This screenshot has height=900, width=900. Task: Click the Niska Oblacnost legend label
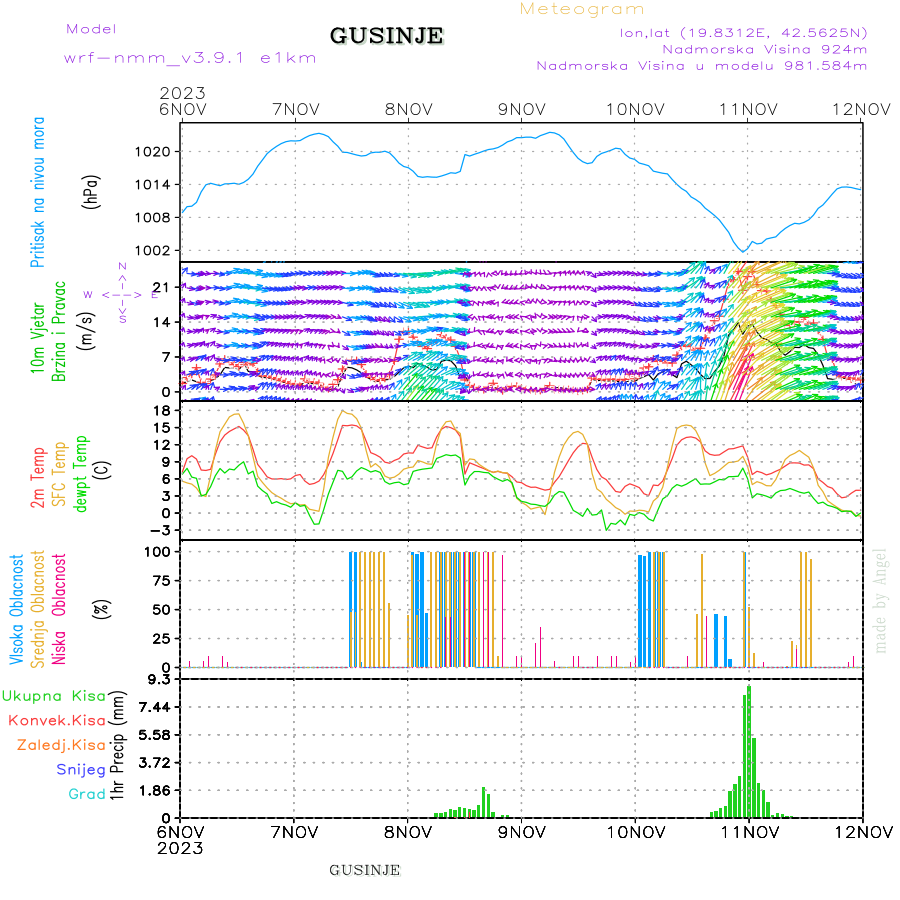tap(59, 610)
